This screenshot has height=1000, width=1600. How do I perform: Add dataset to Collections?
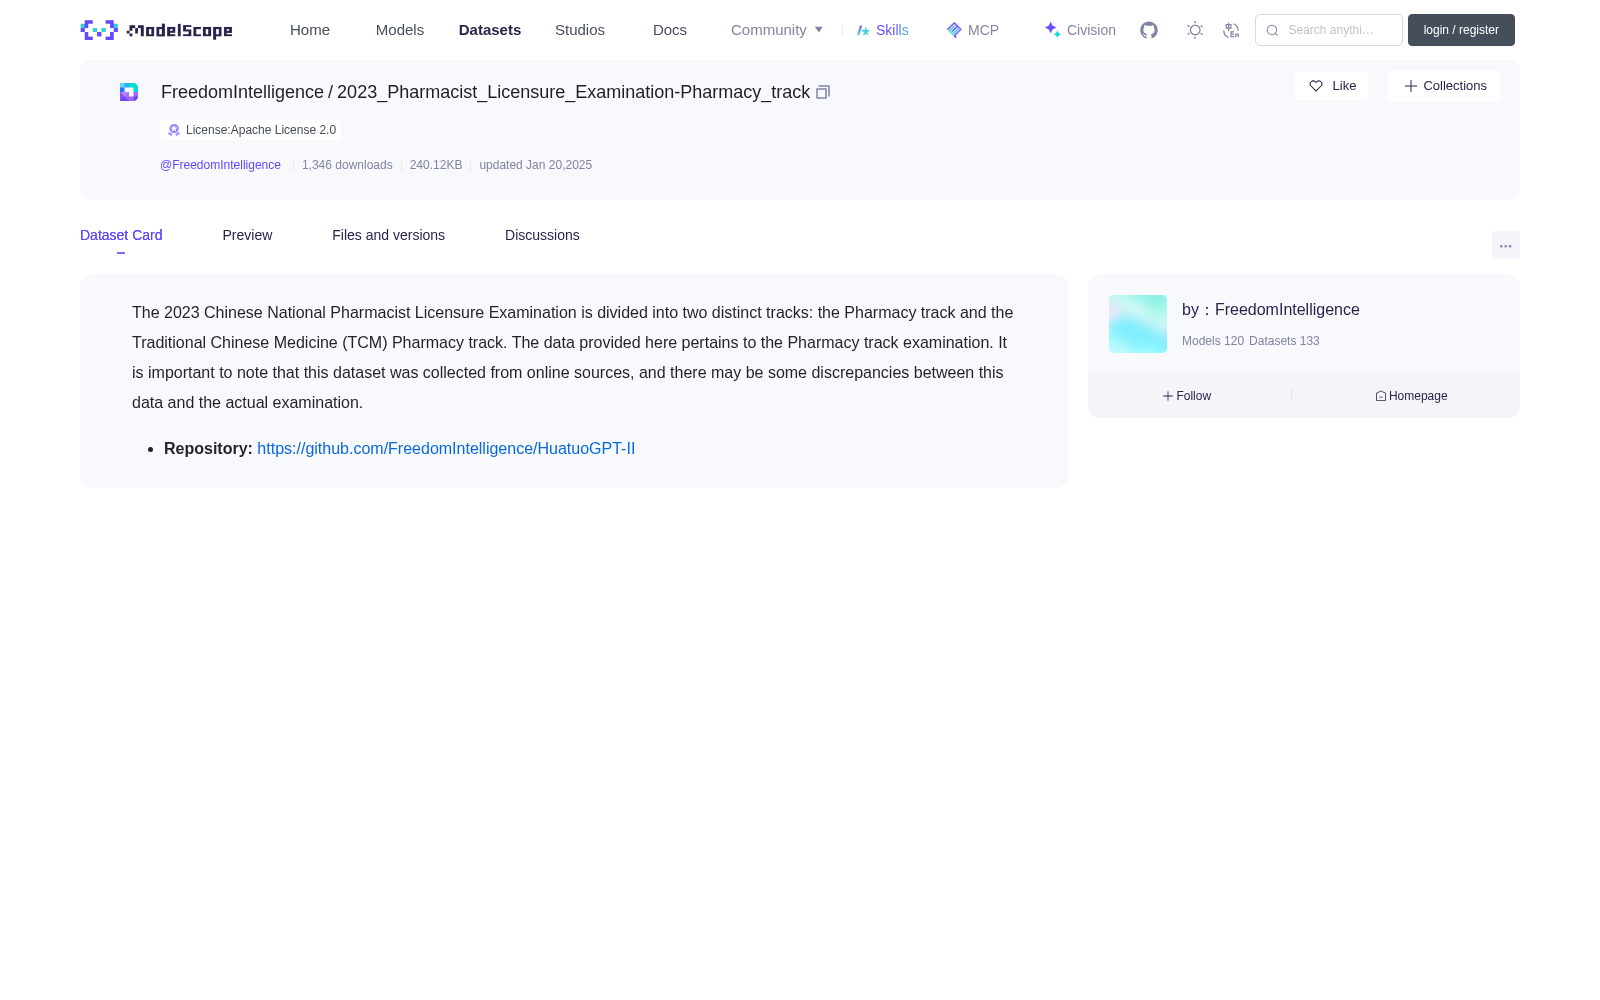click(1444, 86)
